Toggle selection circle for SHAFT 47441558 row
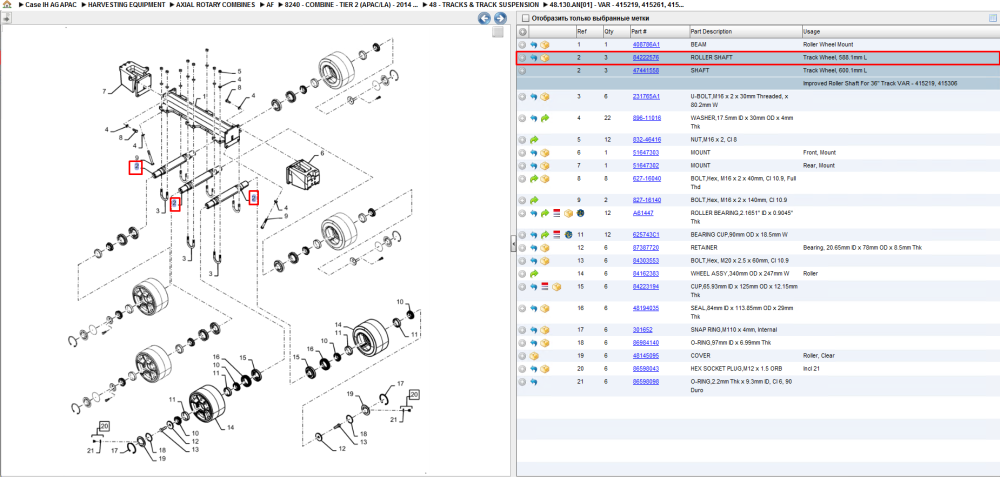The height and width of the screenshot is (477, 1000). coord(522,71)
